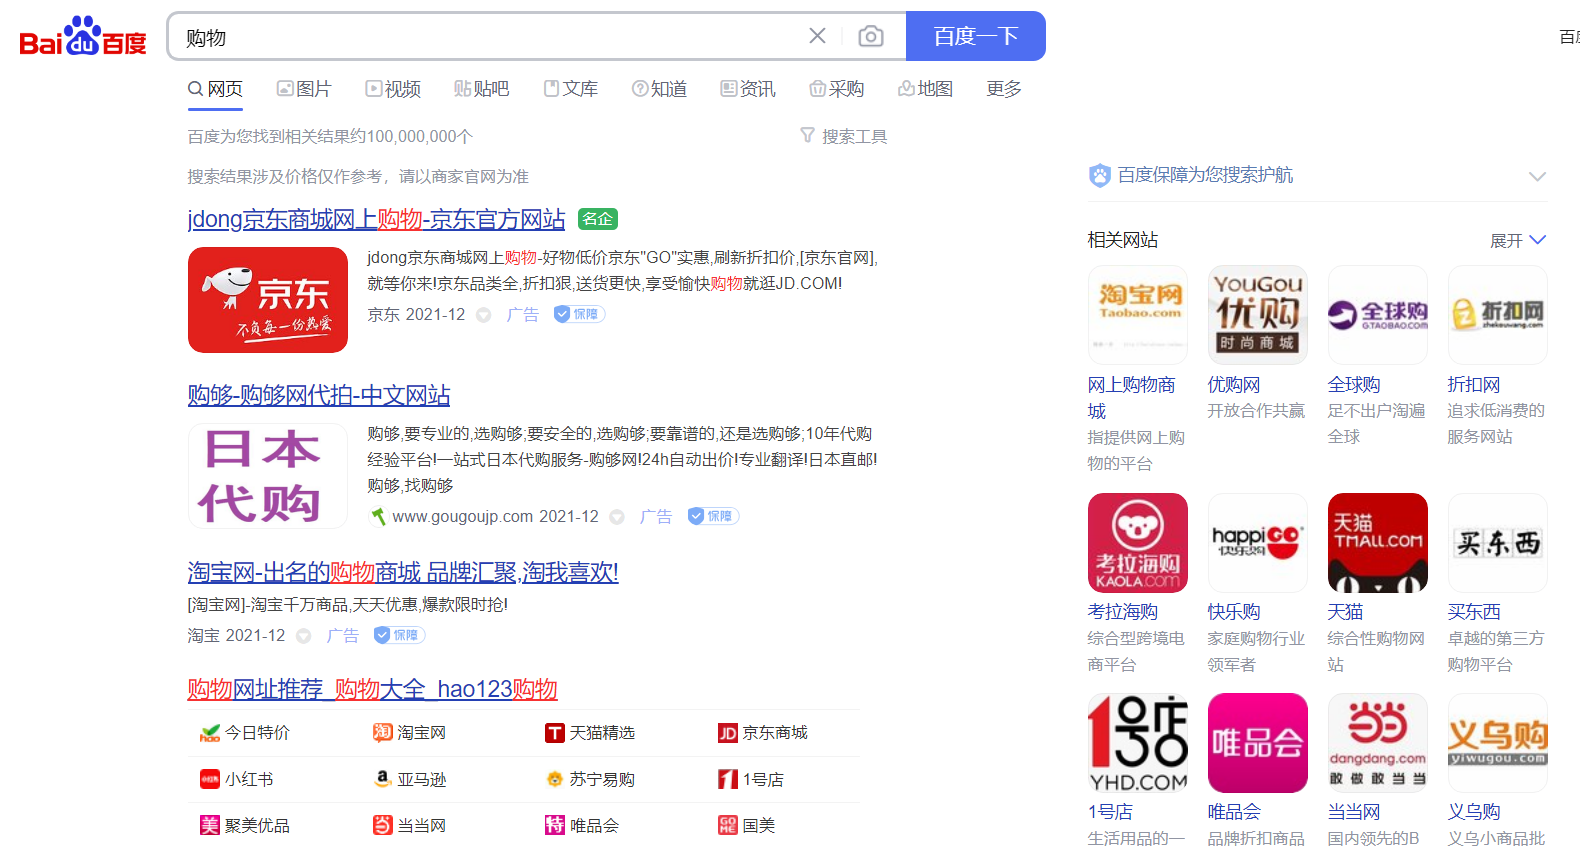Open 天猫精选 in the hao123 list

[590, 733]
